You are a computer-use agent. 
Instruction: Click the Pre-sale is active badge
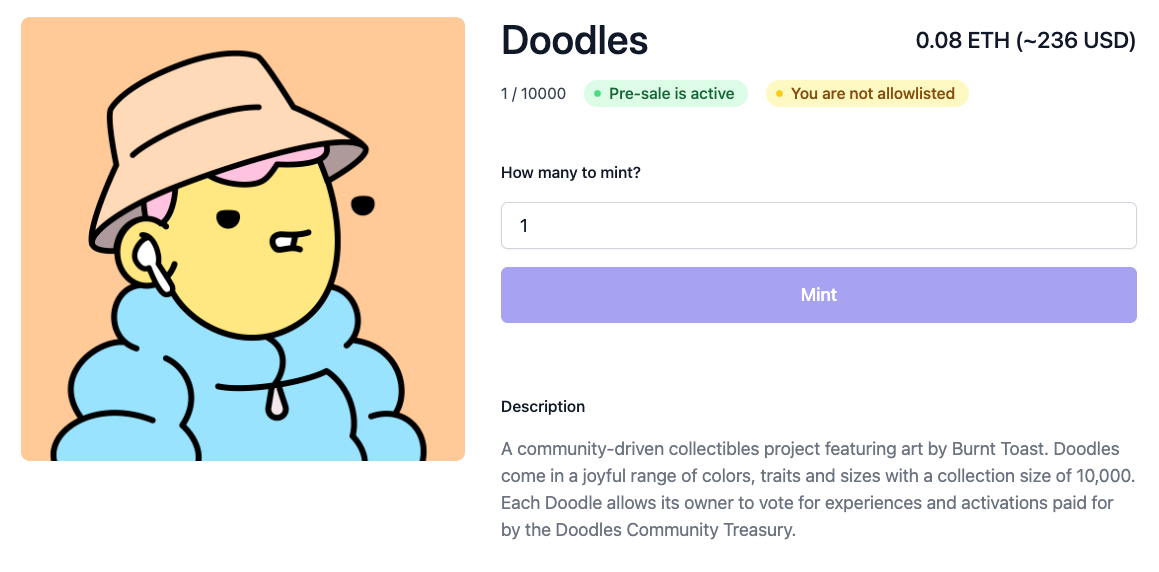coord(665,94)
